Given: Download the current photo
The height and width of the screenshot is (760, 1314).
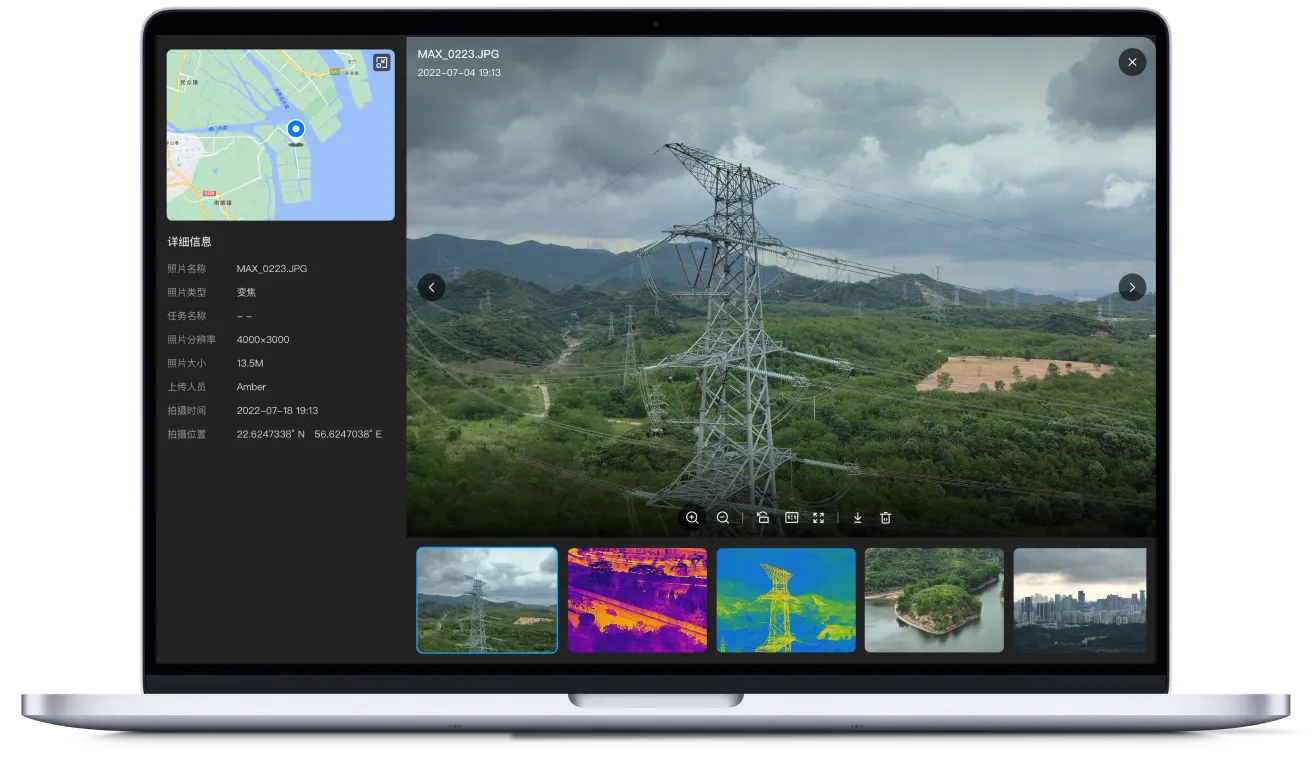Looking at the screenshot, I should pos(857,518).
